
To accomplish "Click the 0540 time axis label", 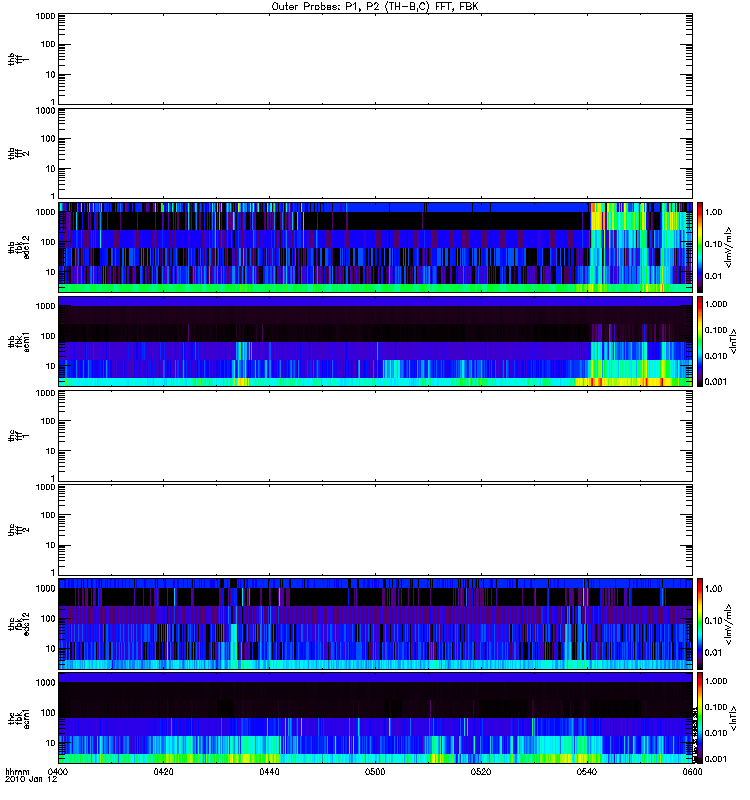I will tap(587, 772).
